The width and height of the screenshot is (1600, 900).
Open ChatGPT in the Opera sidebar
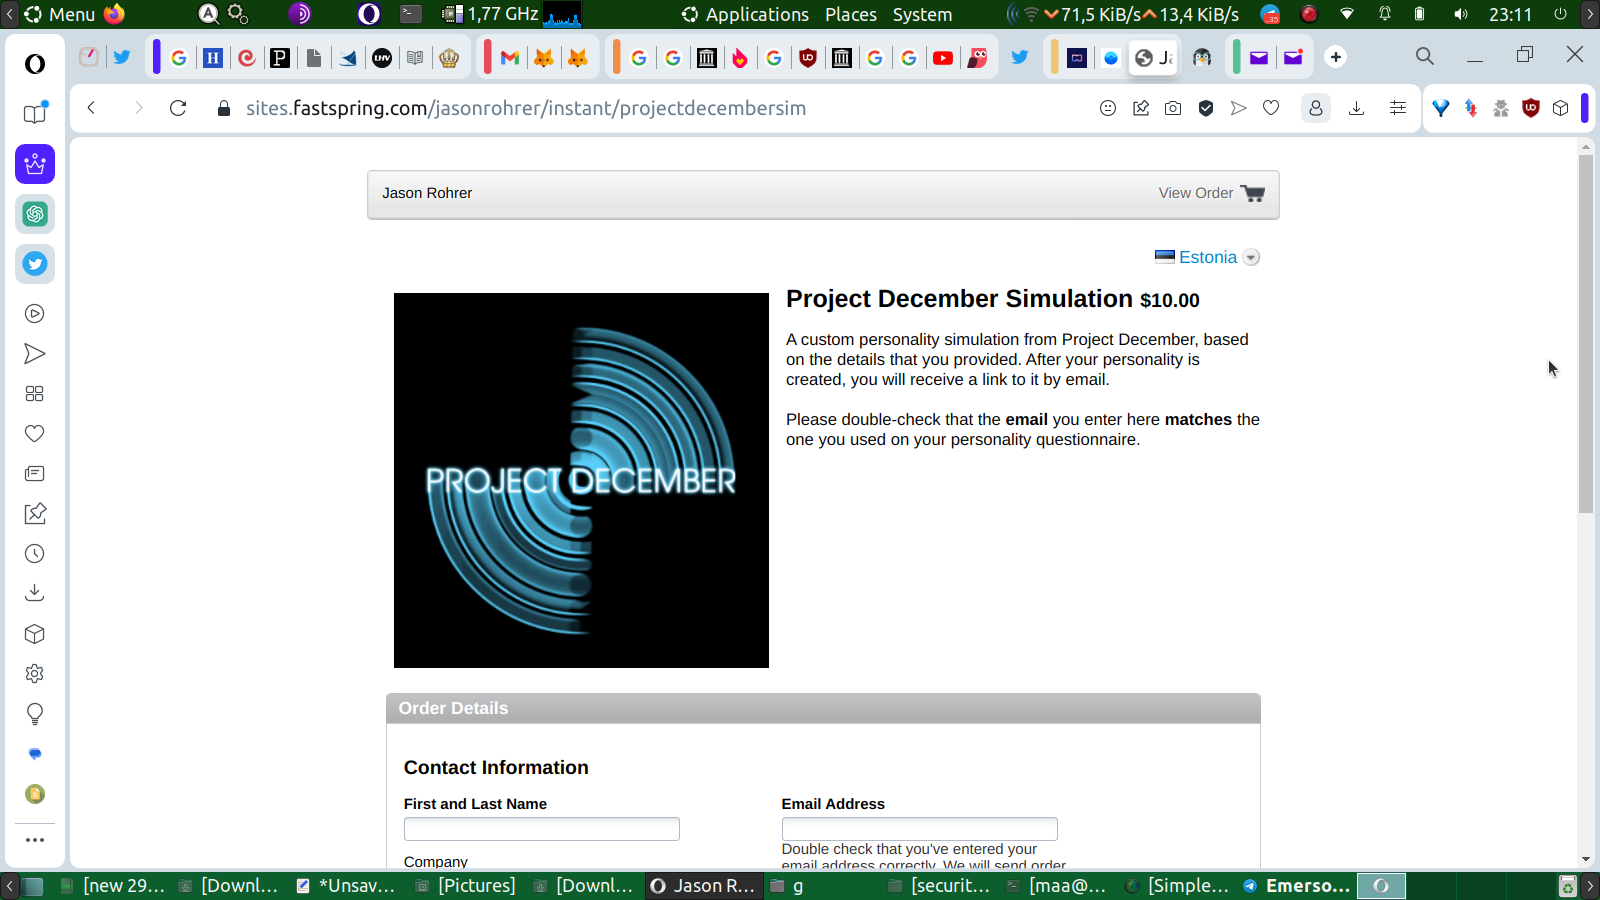(x=35, y=214)
